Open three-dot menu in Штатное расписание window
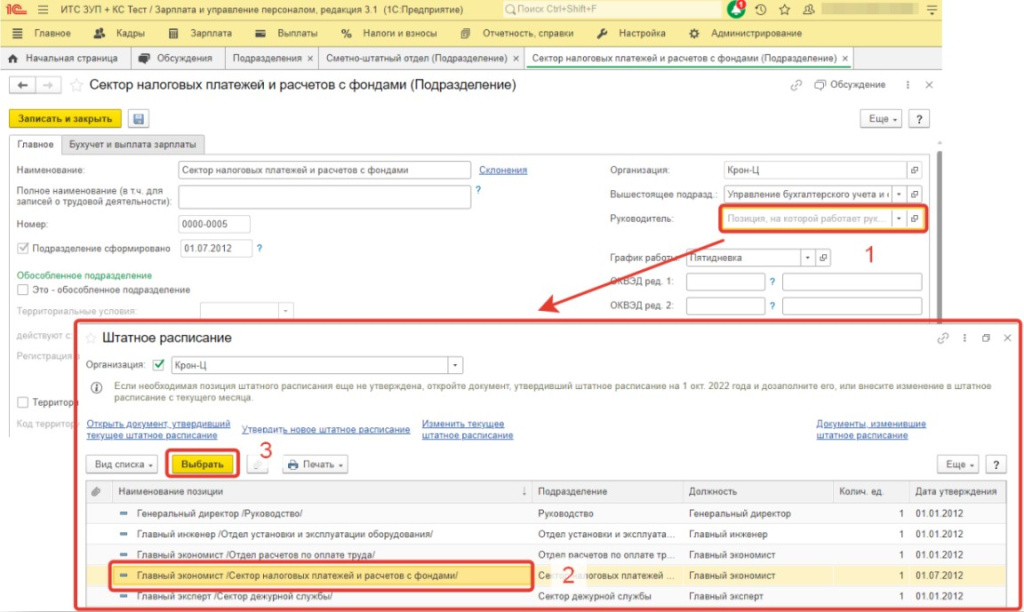This screenshot has height=612, width=1024. [965, 338]
